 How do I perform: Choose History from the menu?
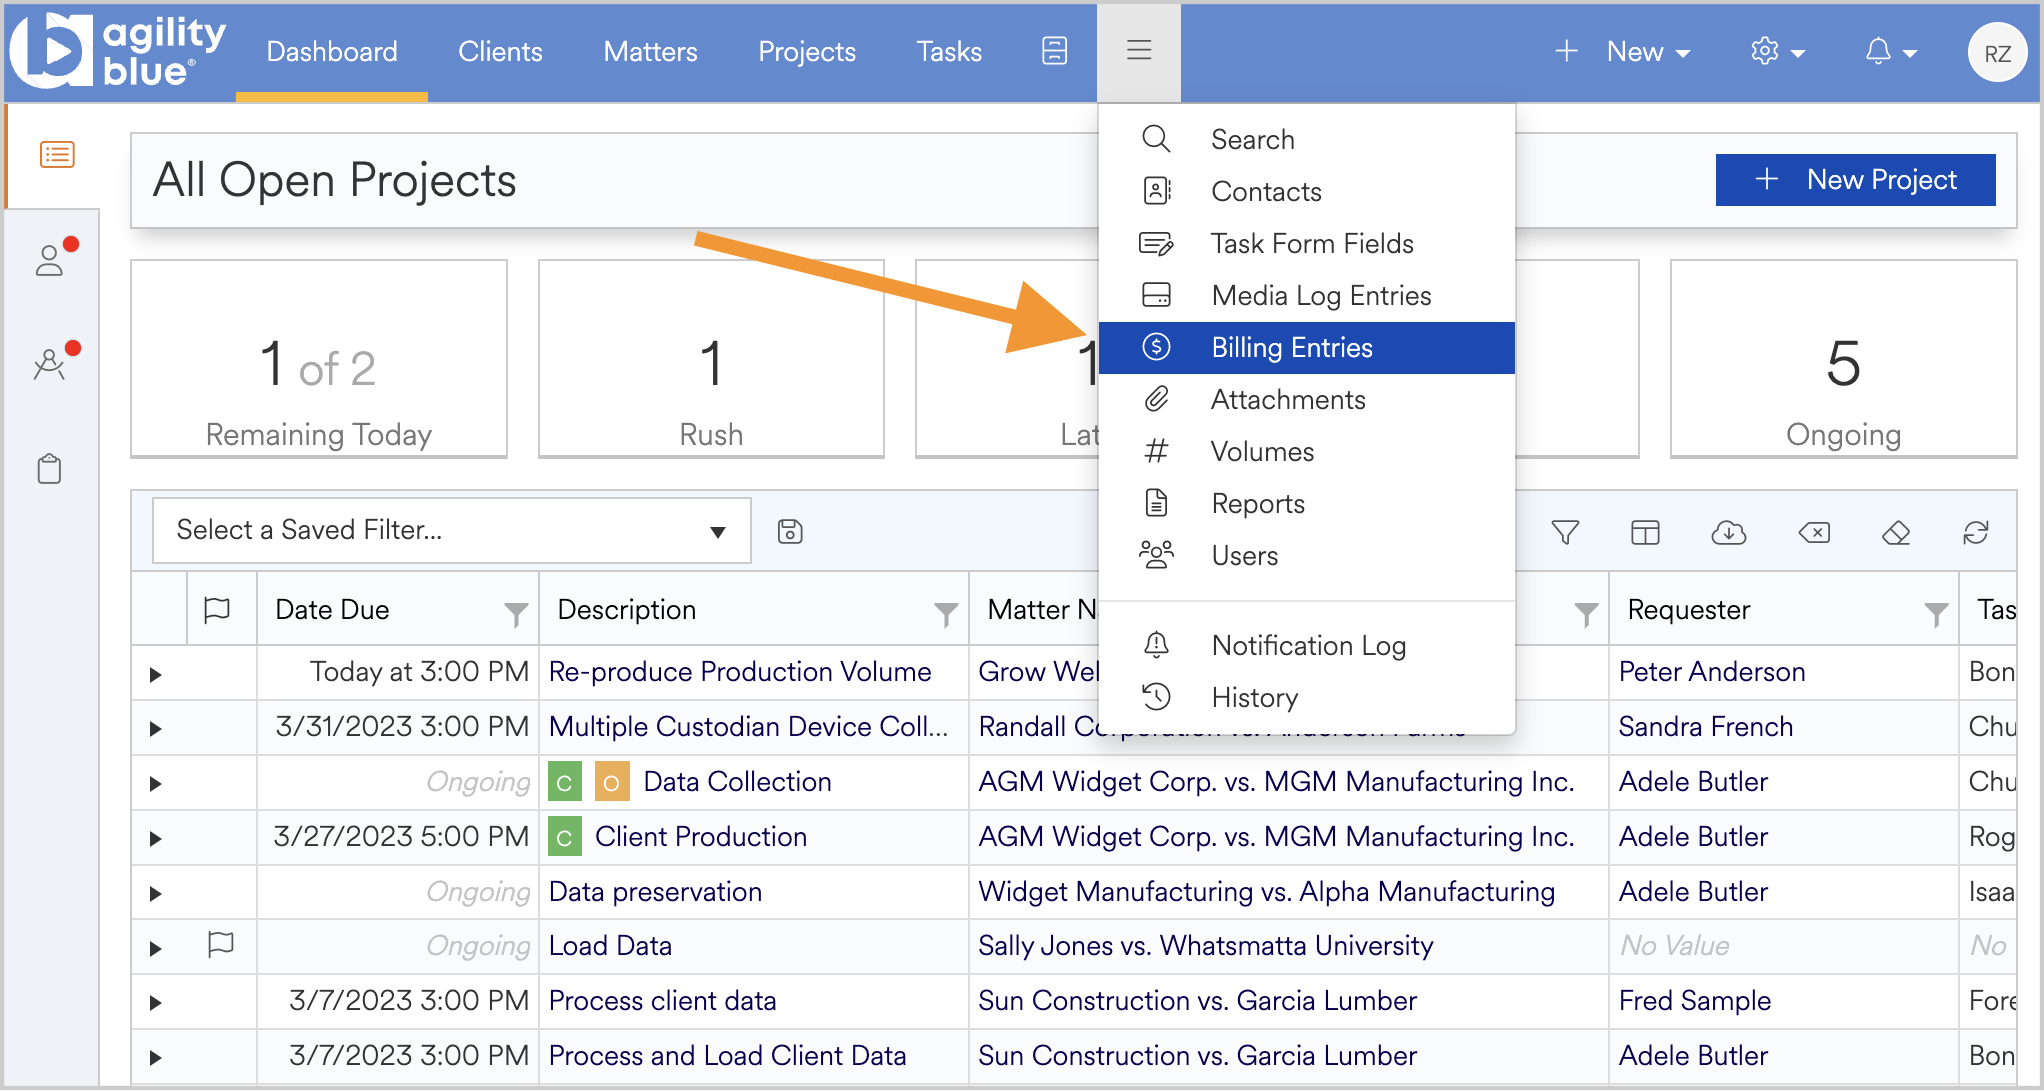[x=1306, y=697]
